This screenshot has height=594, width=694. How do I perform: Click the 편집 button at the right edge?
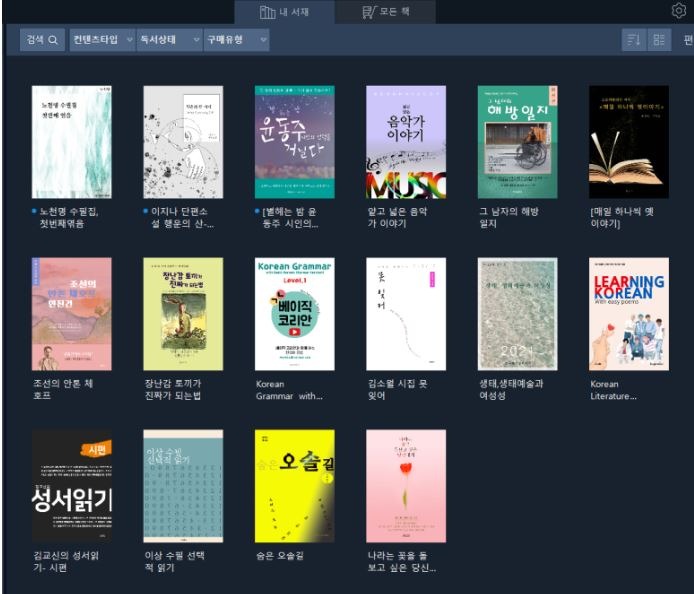coord(687,40)
